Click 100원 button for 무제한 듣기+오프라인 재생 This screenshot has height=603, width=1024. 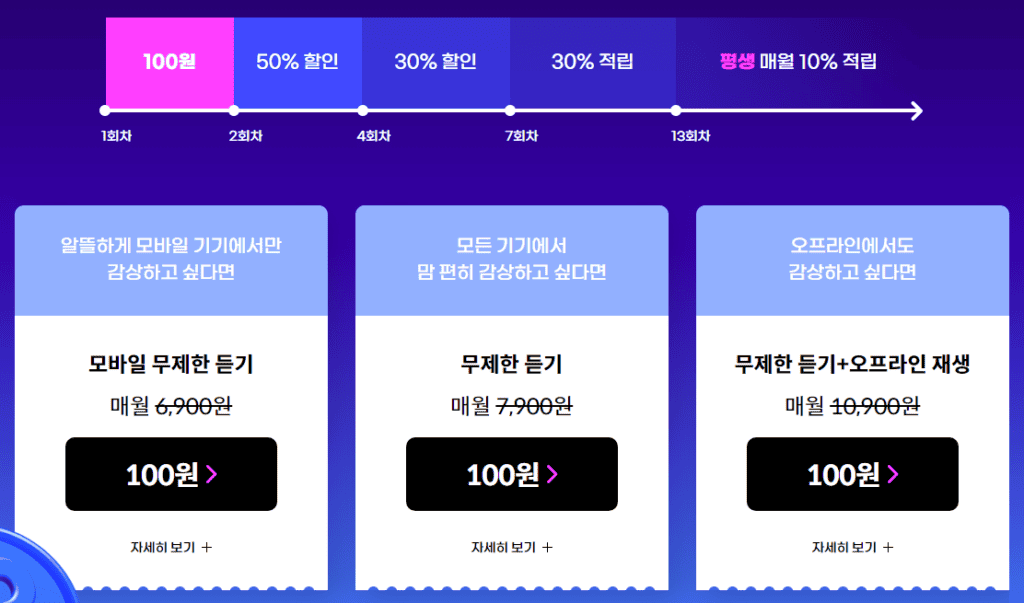pos(852,474)
